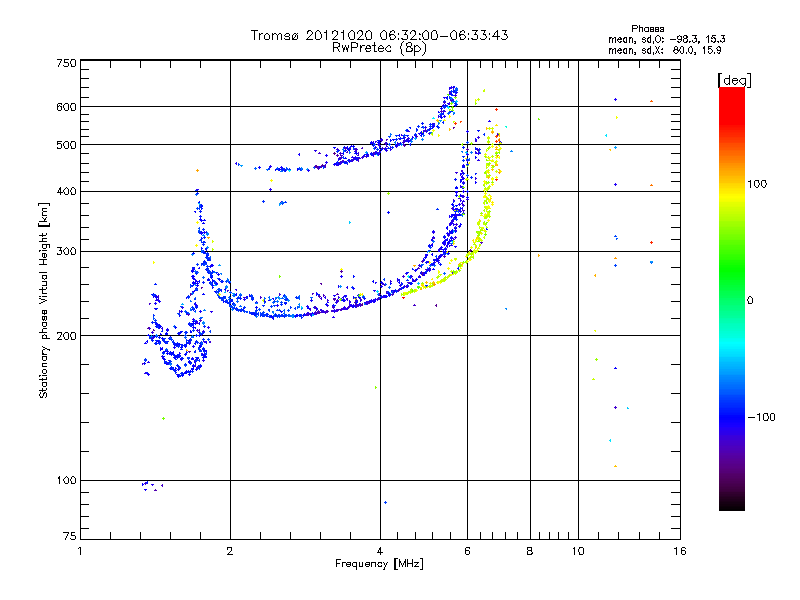Click the y-axis tick label '600'
This screenshot has height=600, width=800.
coord(66,107)
